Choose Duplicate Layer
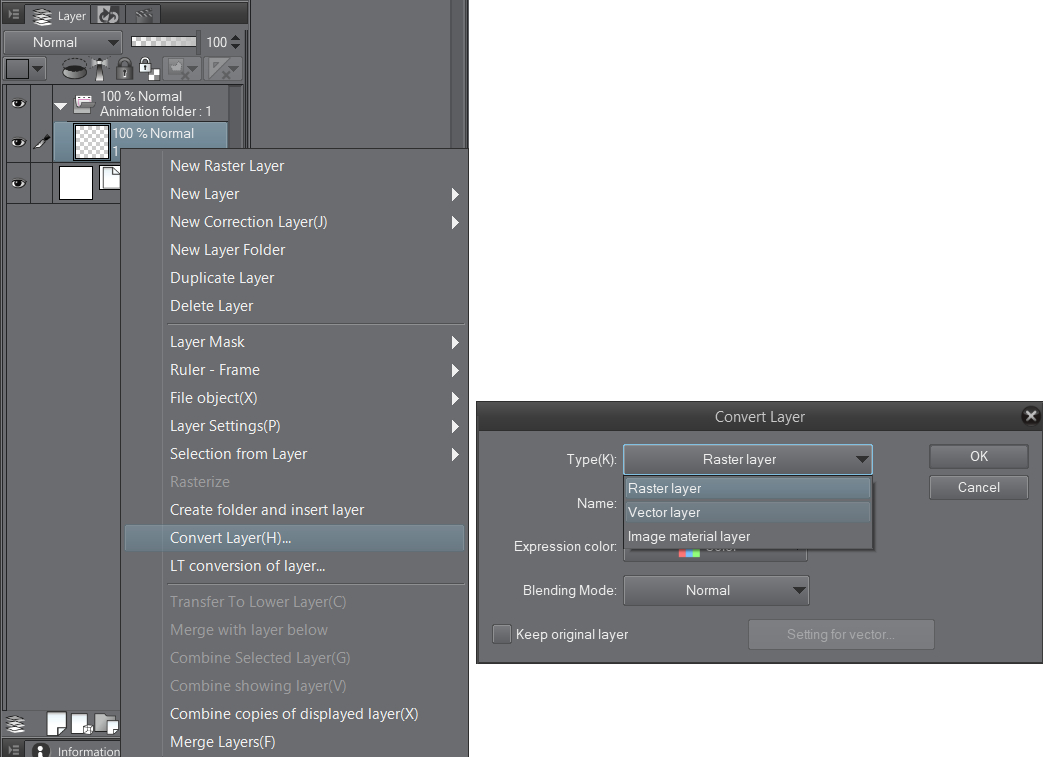Viewport: 1043px width, 757px height. click(x=294, y=277)
